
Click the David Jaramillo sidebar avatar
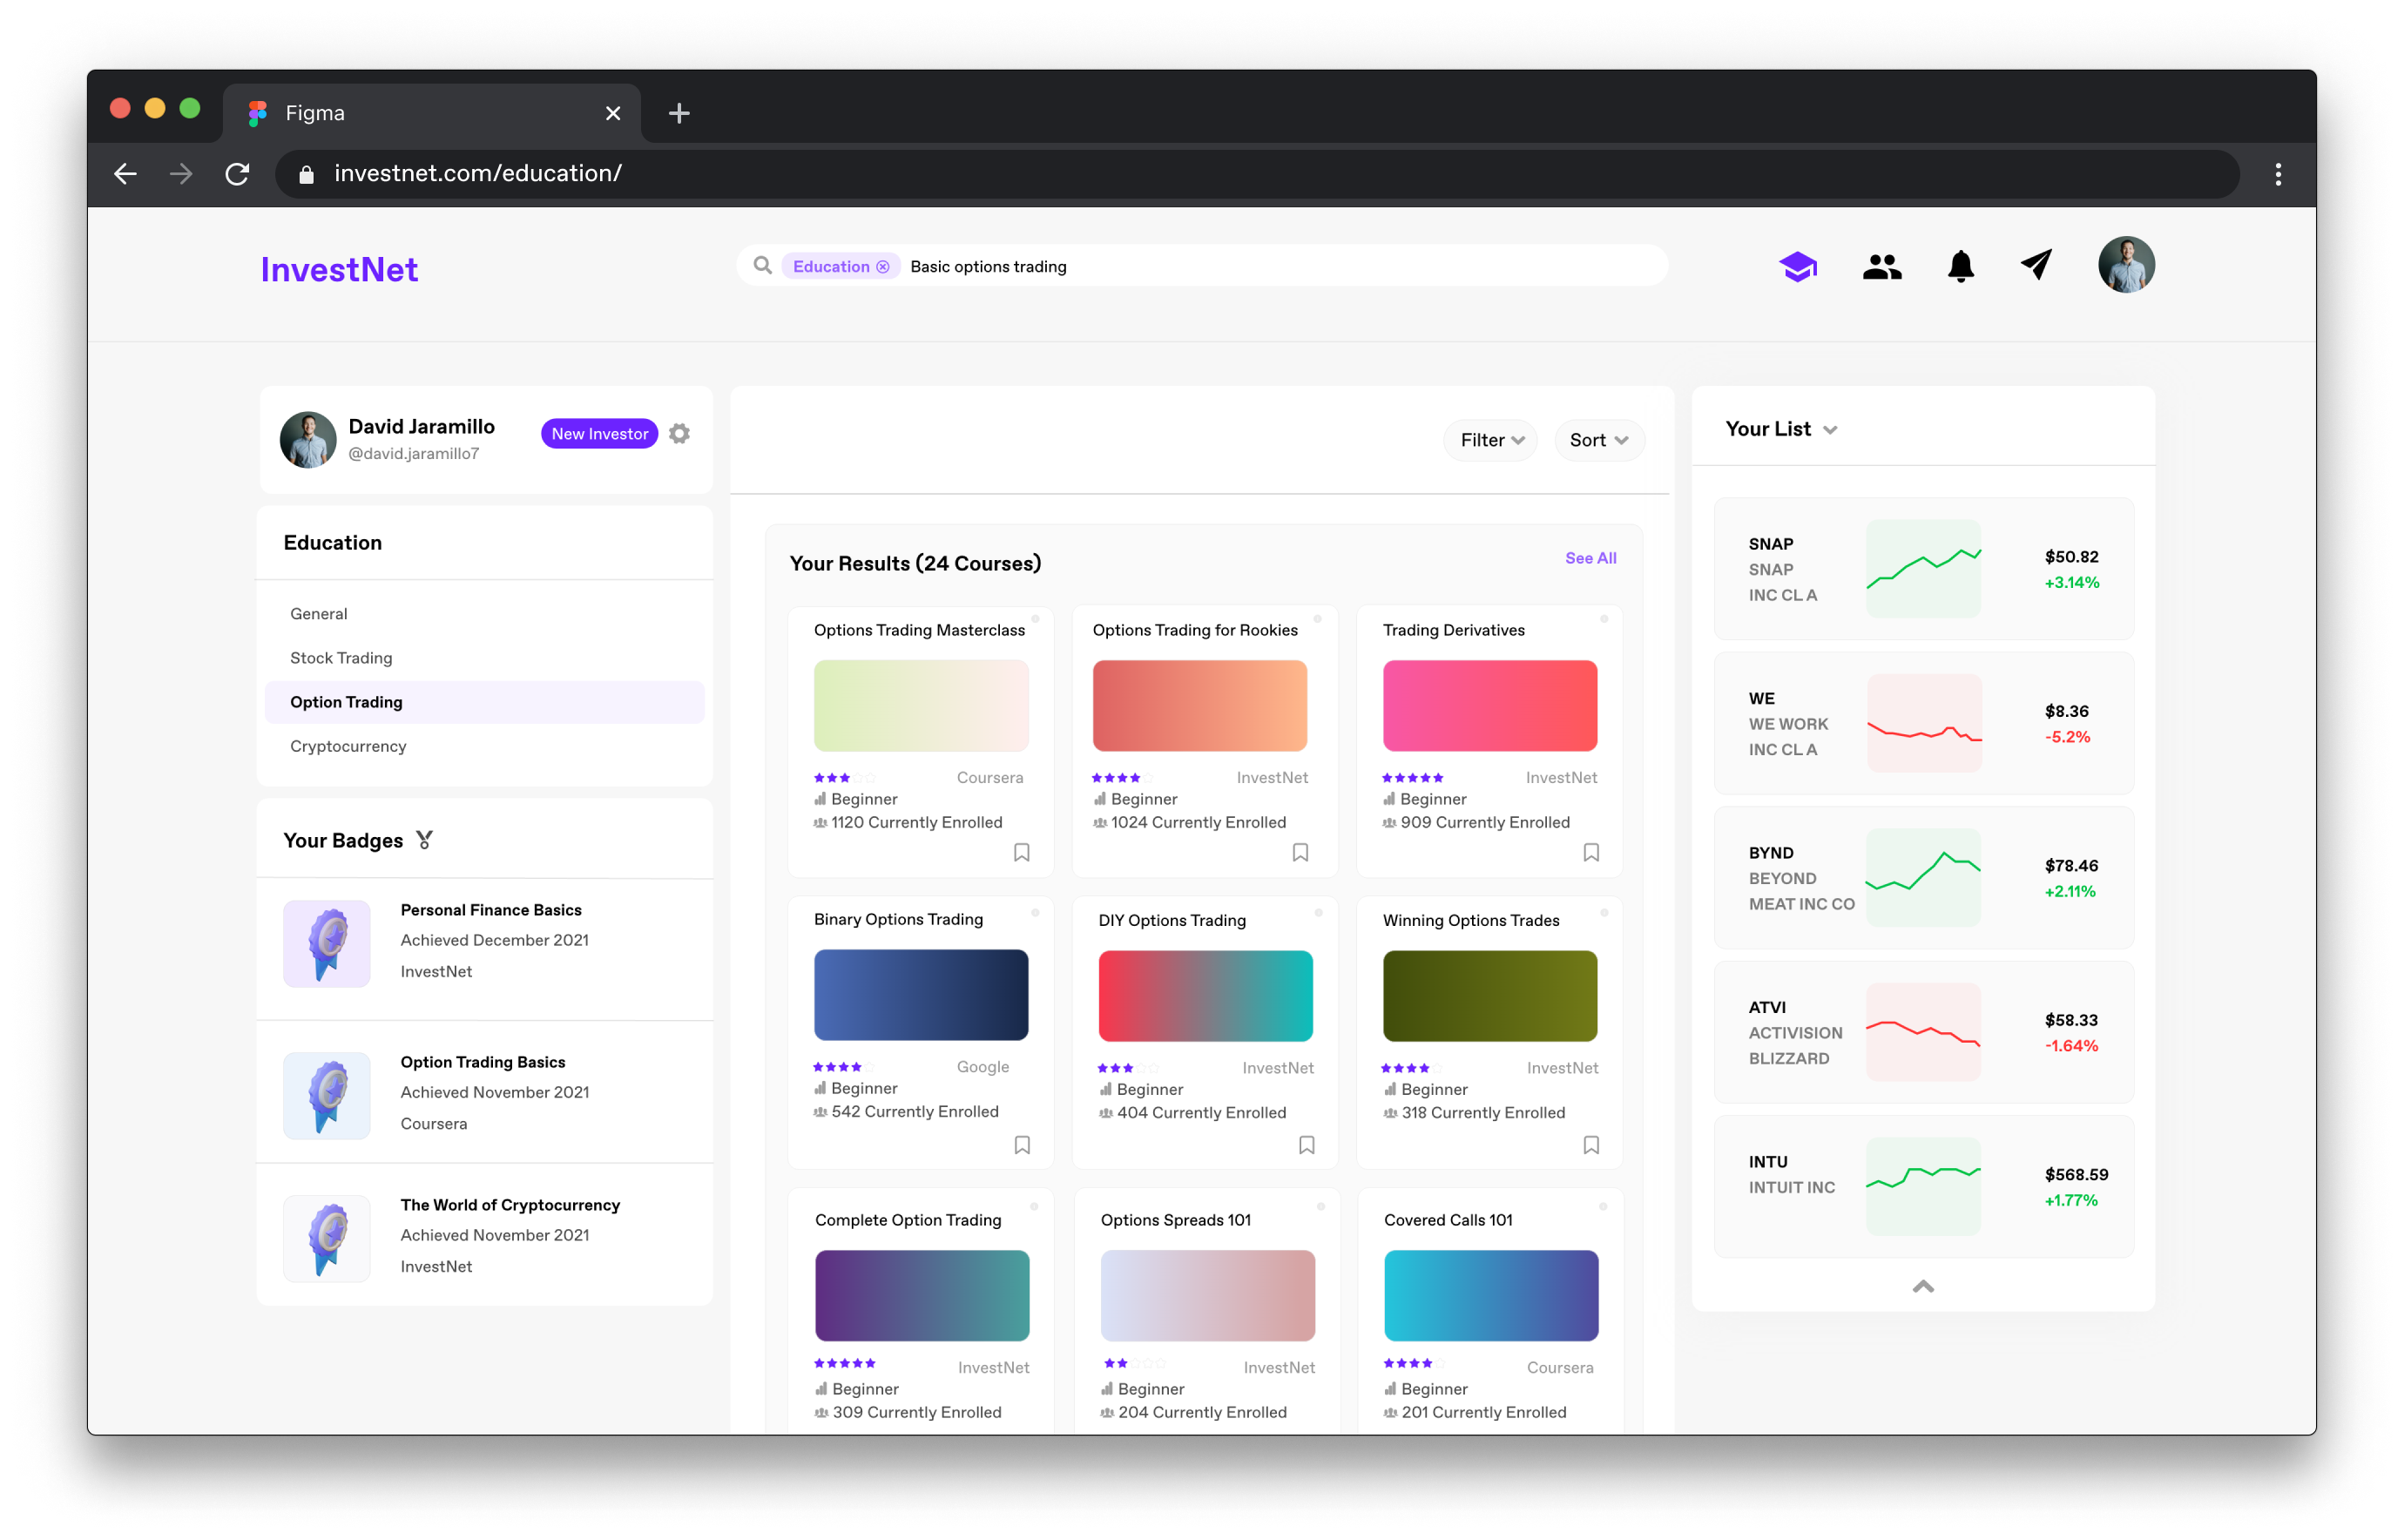point(308,439)
